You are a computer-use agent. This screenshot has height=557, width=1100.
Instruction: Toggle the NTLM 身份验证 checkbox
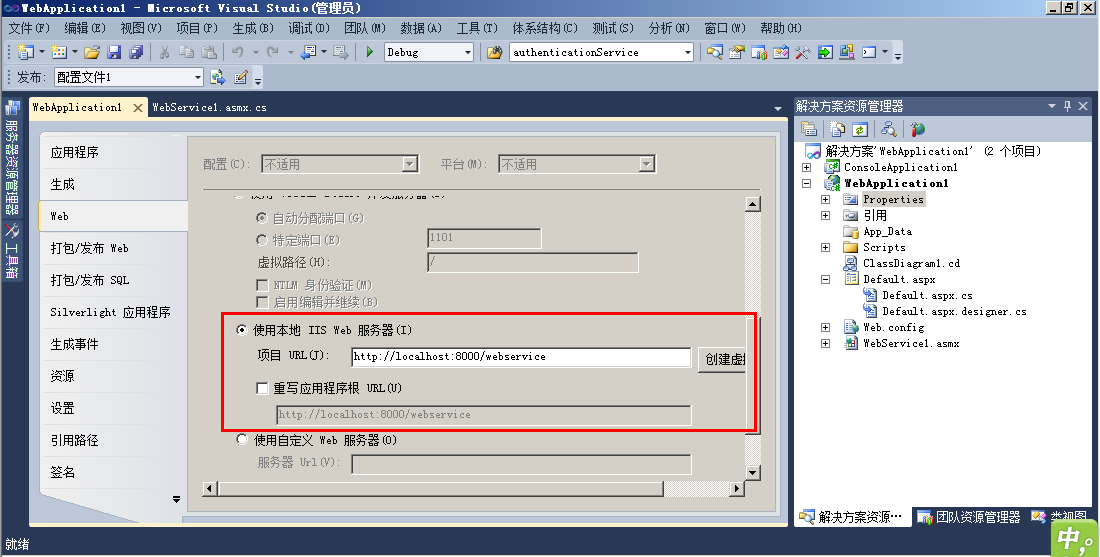click(x=262, y=285)
